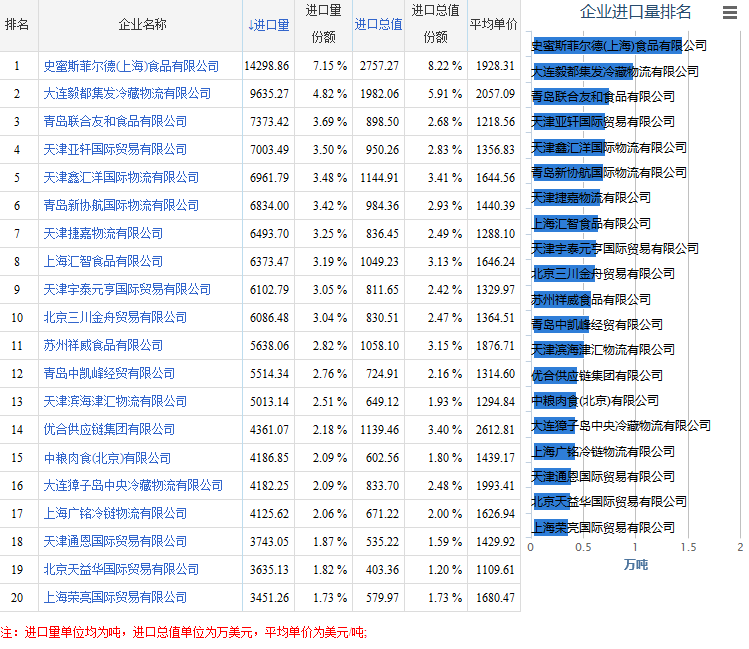Select chart bar for 苏州祥威食品有限公司

[562, 299]
